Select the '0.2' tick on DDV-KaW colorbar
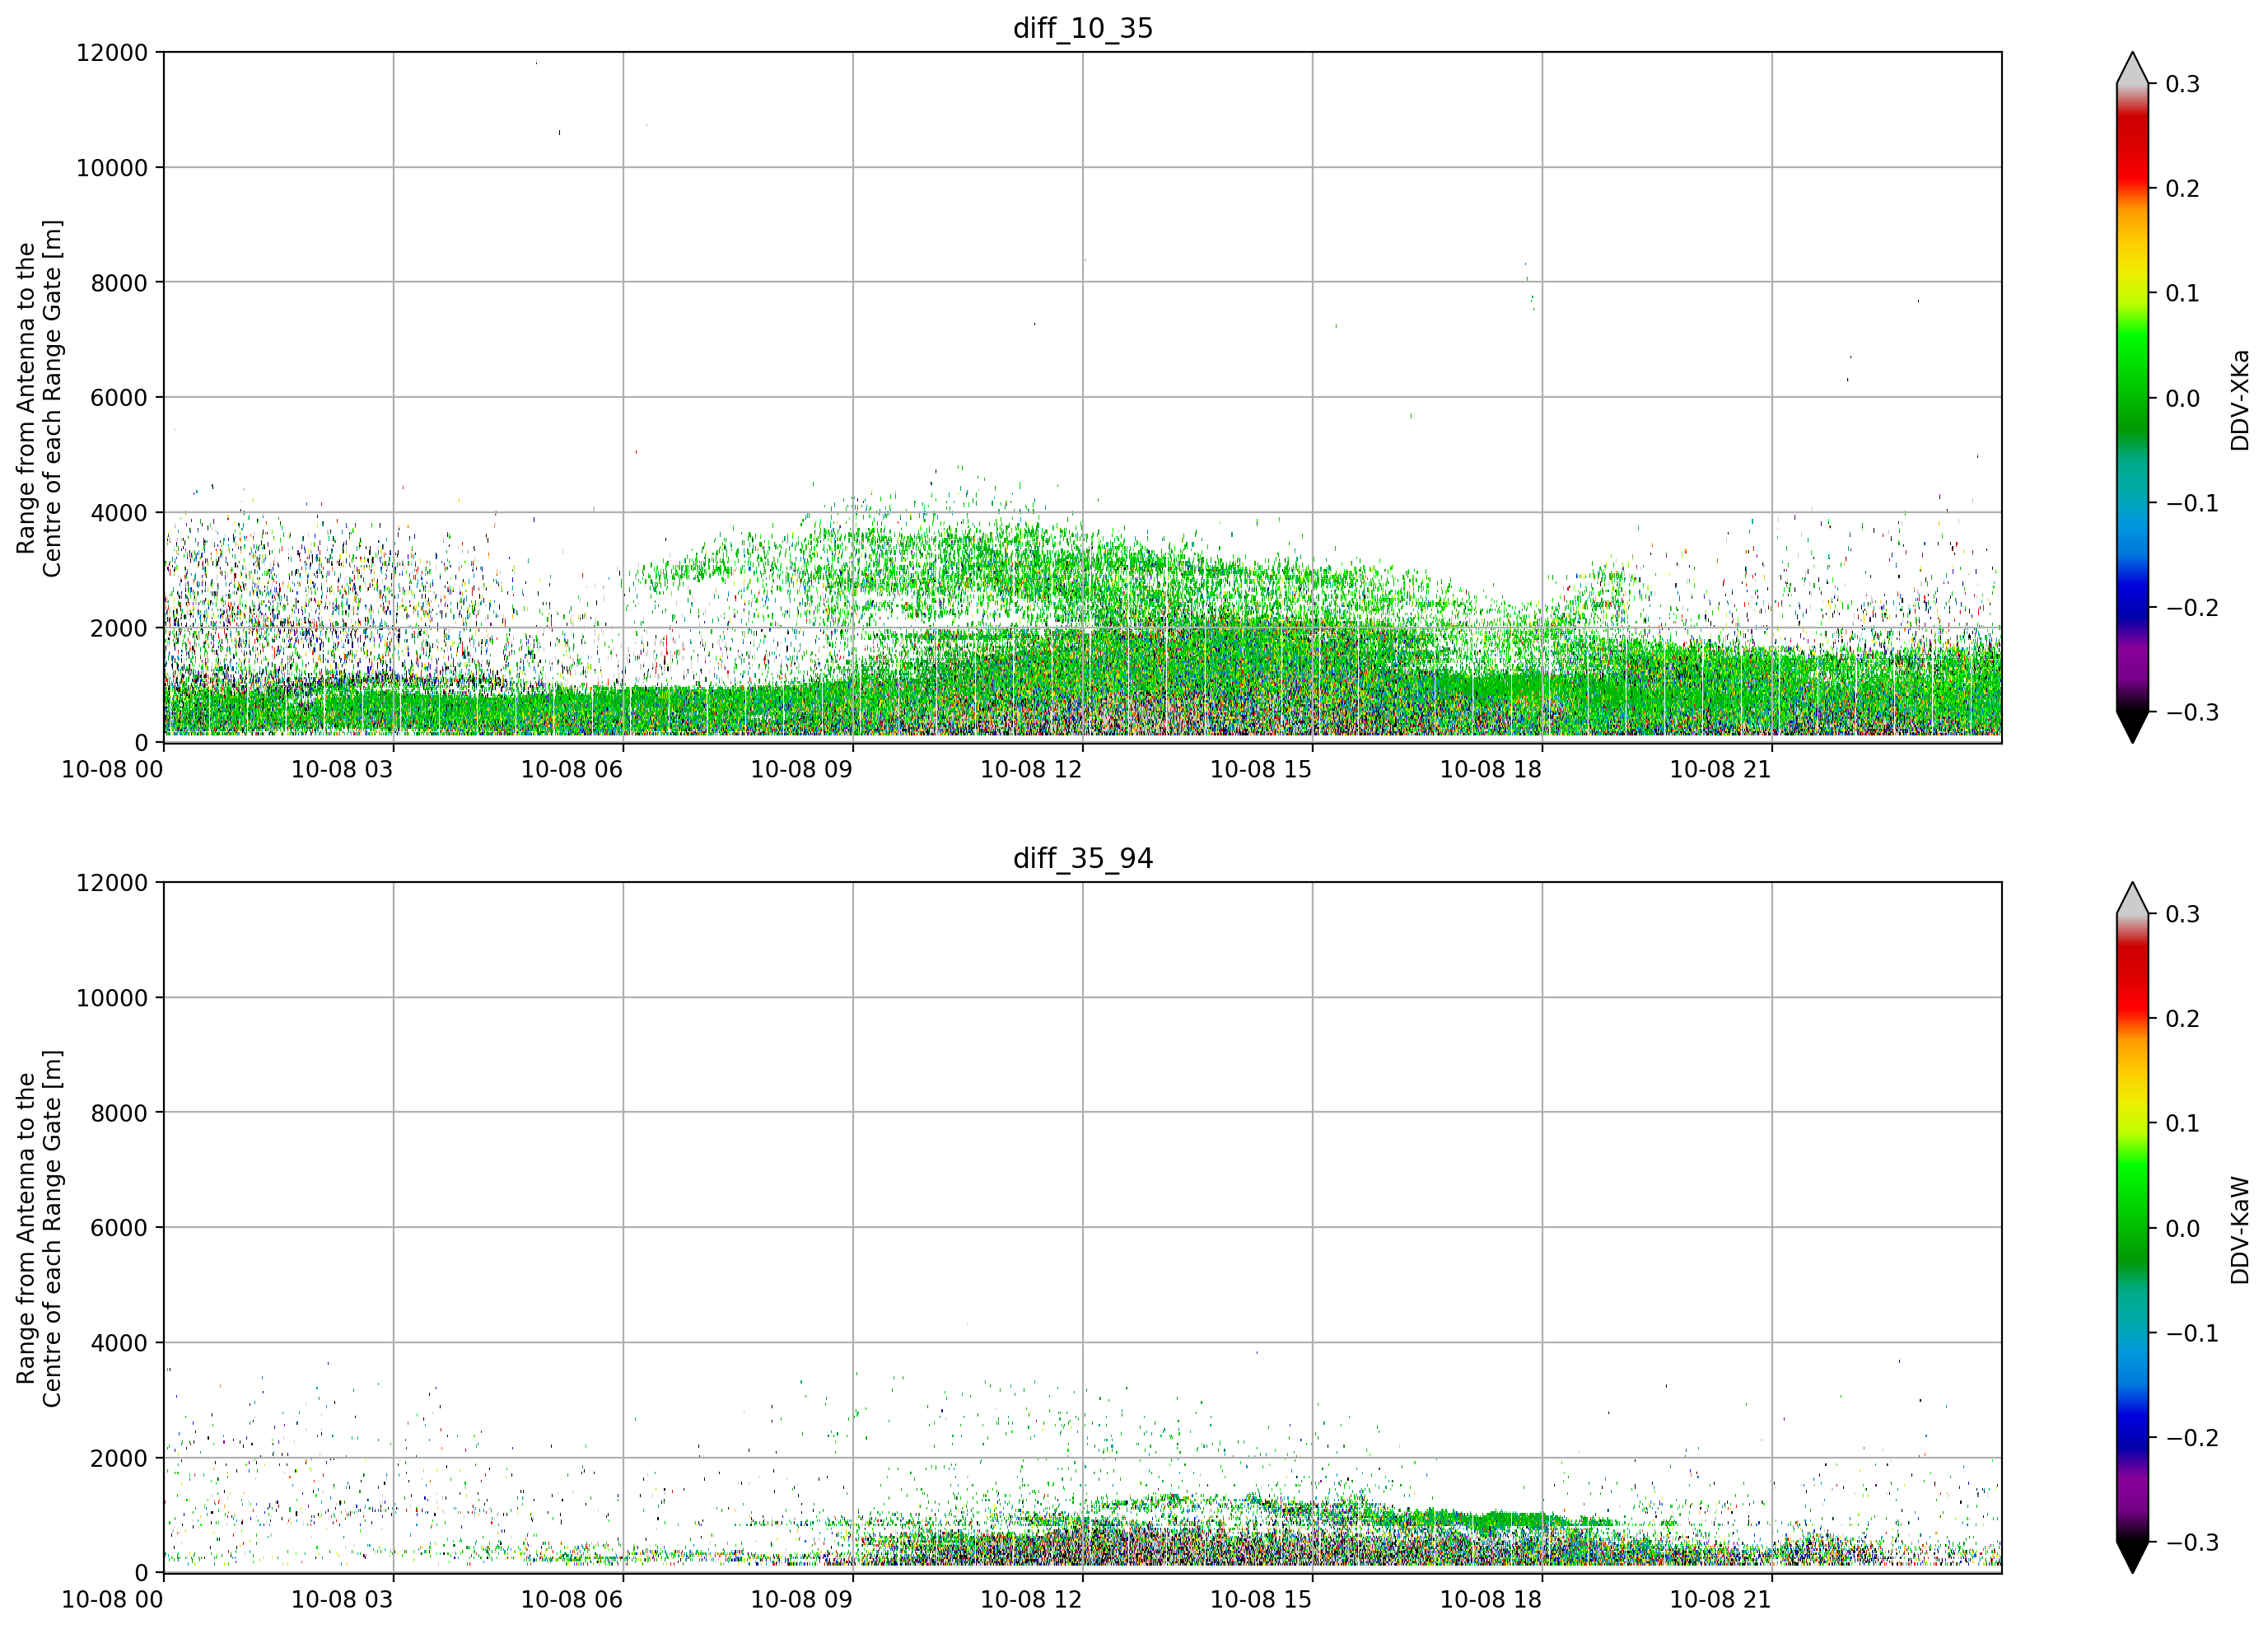 coord(2183,1019)
